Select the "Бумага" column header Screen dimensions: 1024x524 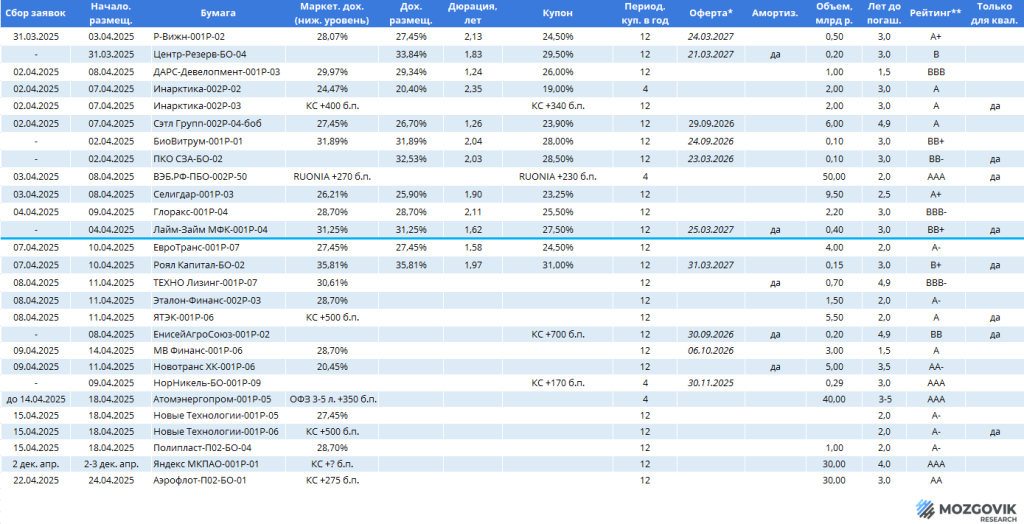pyautogui.click(x=219, y=13)
